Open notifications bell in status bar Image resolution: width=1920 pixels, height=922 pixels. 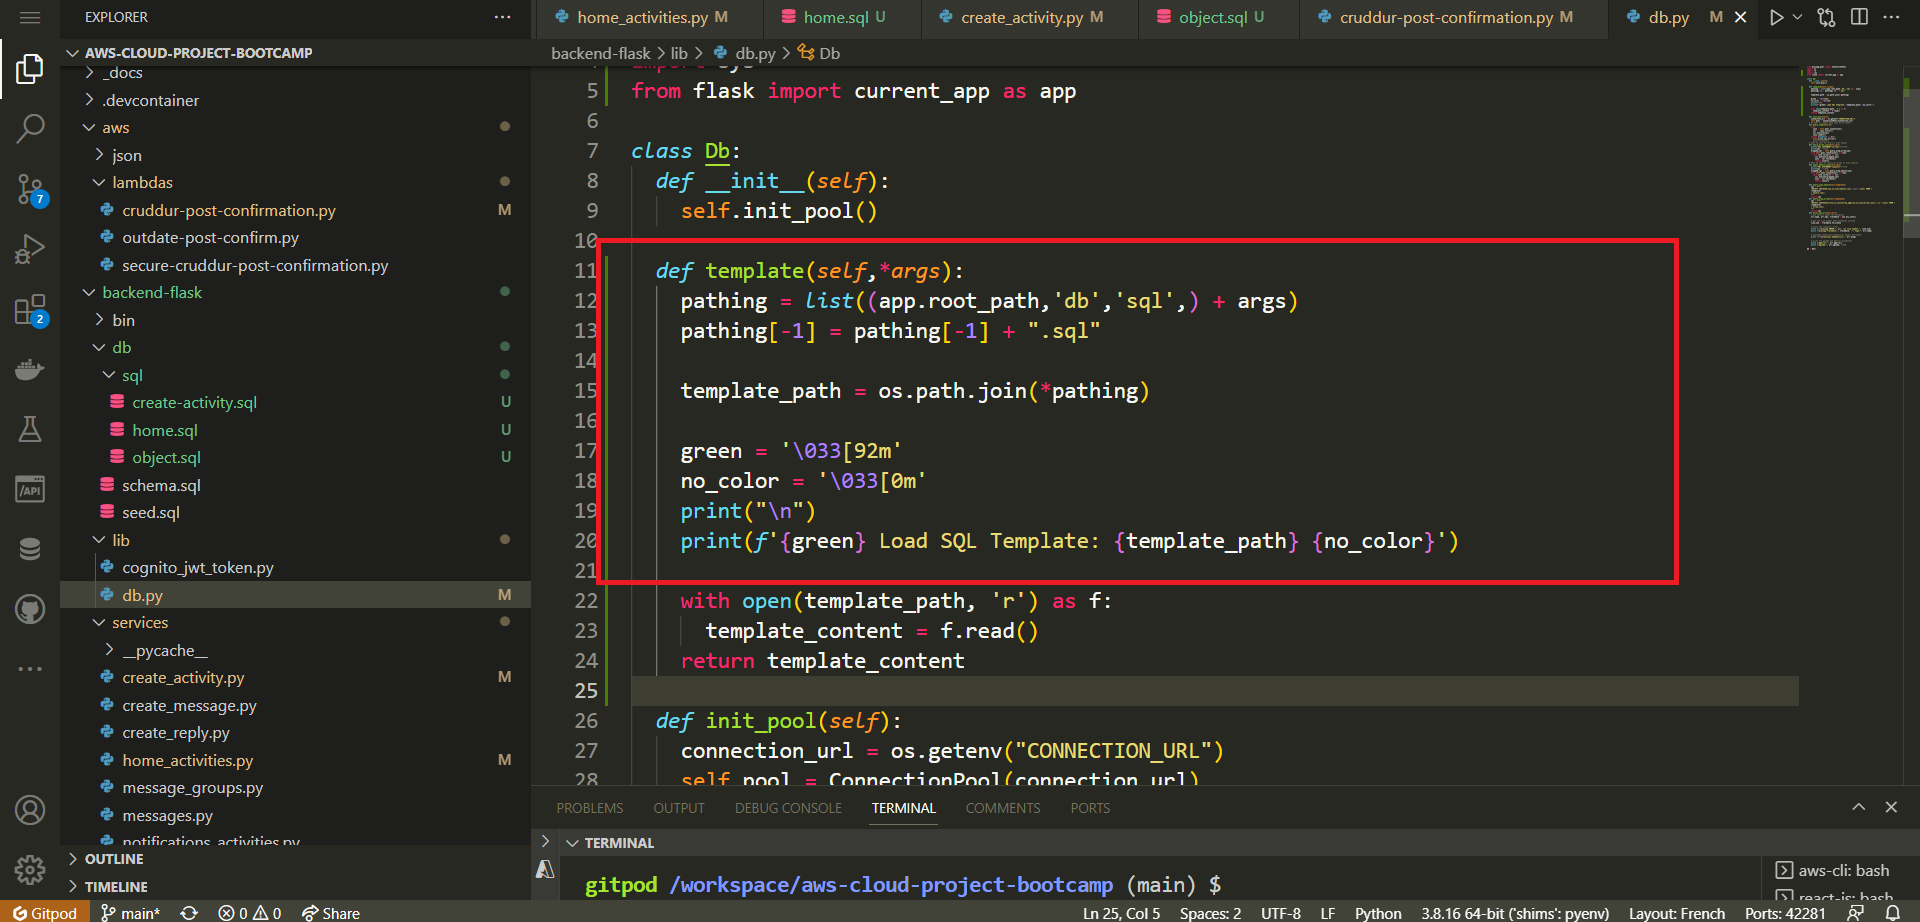pyautogui.click(x=1892, y=912)
